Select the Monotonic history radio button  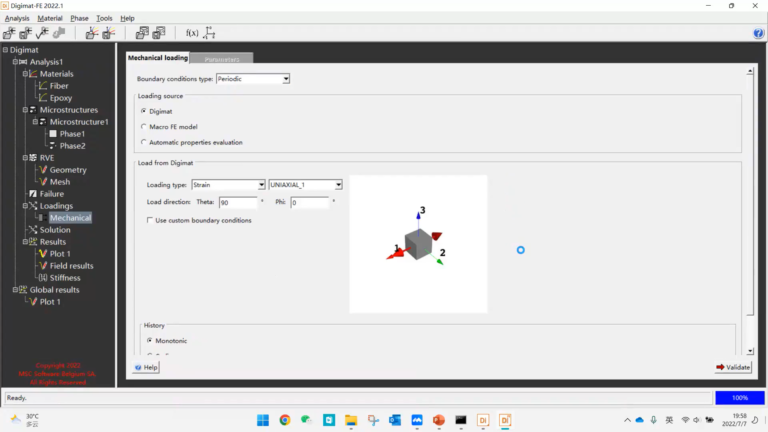pyautogui.click(x=150, y=340)
